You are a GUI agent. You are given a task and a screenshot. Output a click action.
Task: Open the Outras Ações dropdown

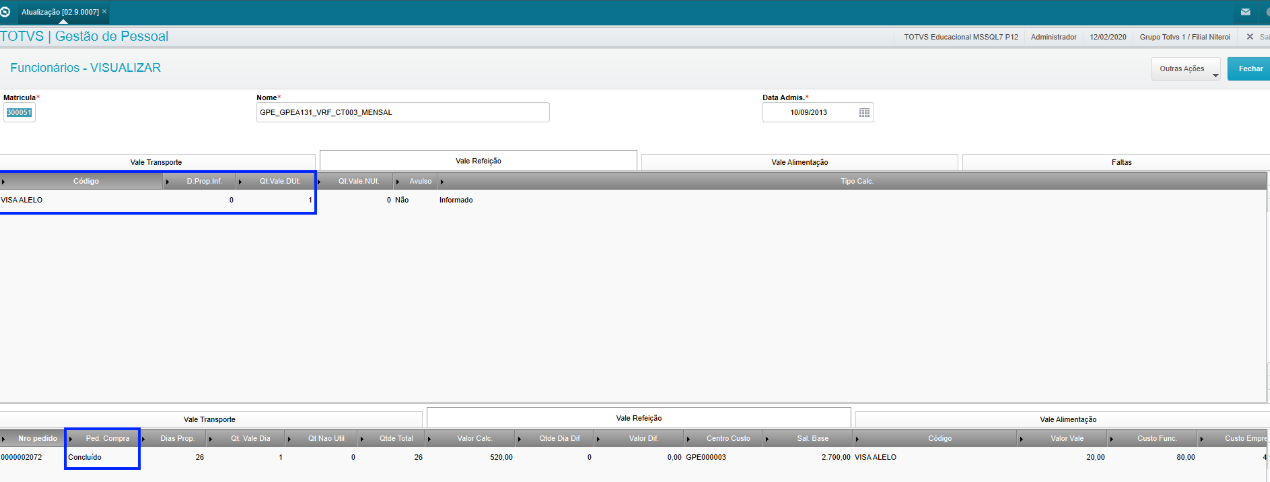1188,69
